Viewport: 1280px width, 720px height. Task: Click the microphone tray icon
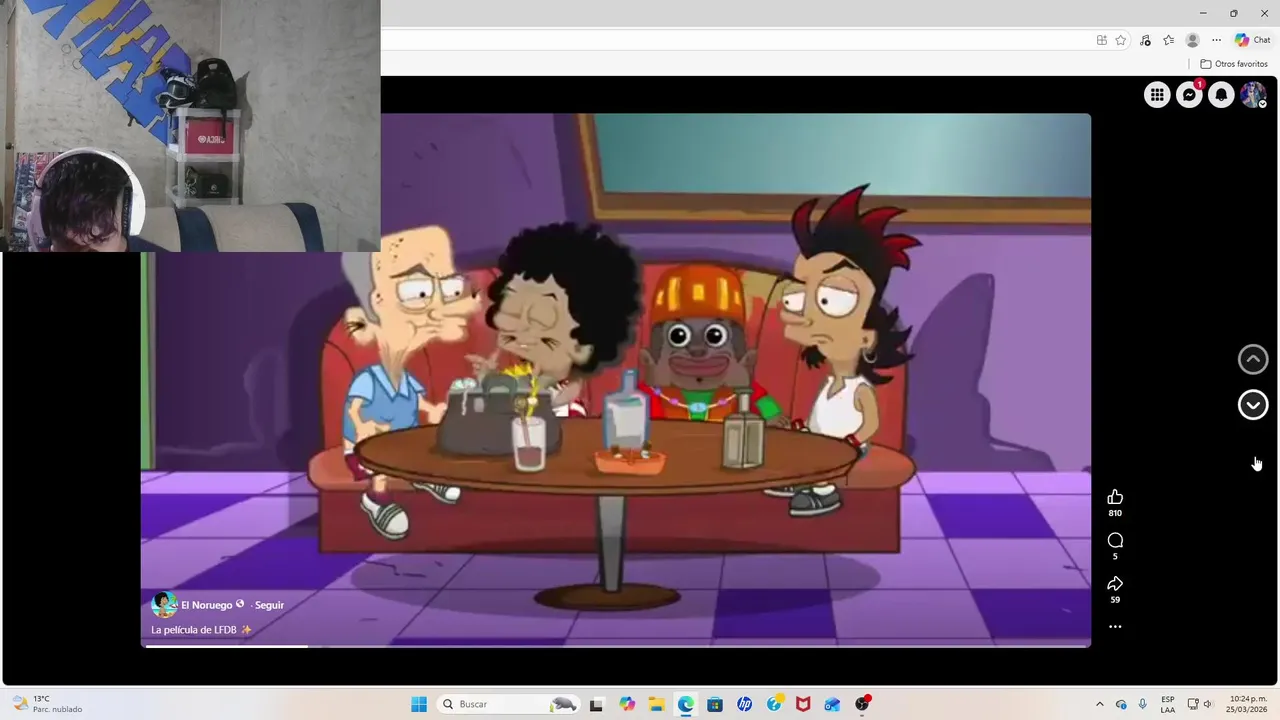click(1143, 704)
